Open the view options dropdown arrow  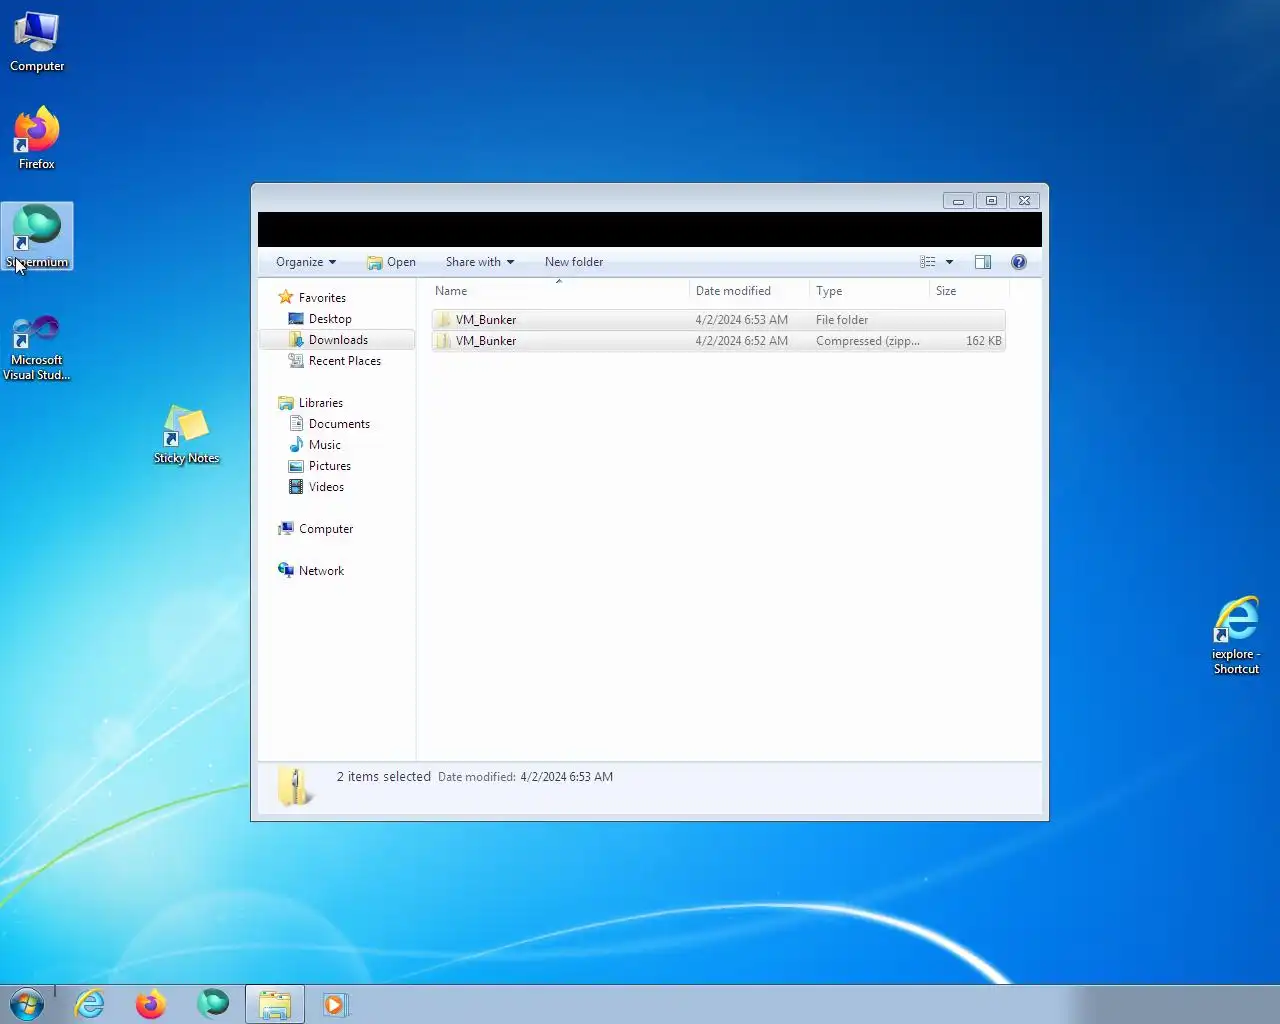coord(949,262)
